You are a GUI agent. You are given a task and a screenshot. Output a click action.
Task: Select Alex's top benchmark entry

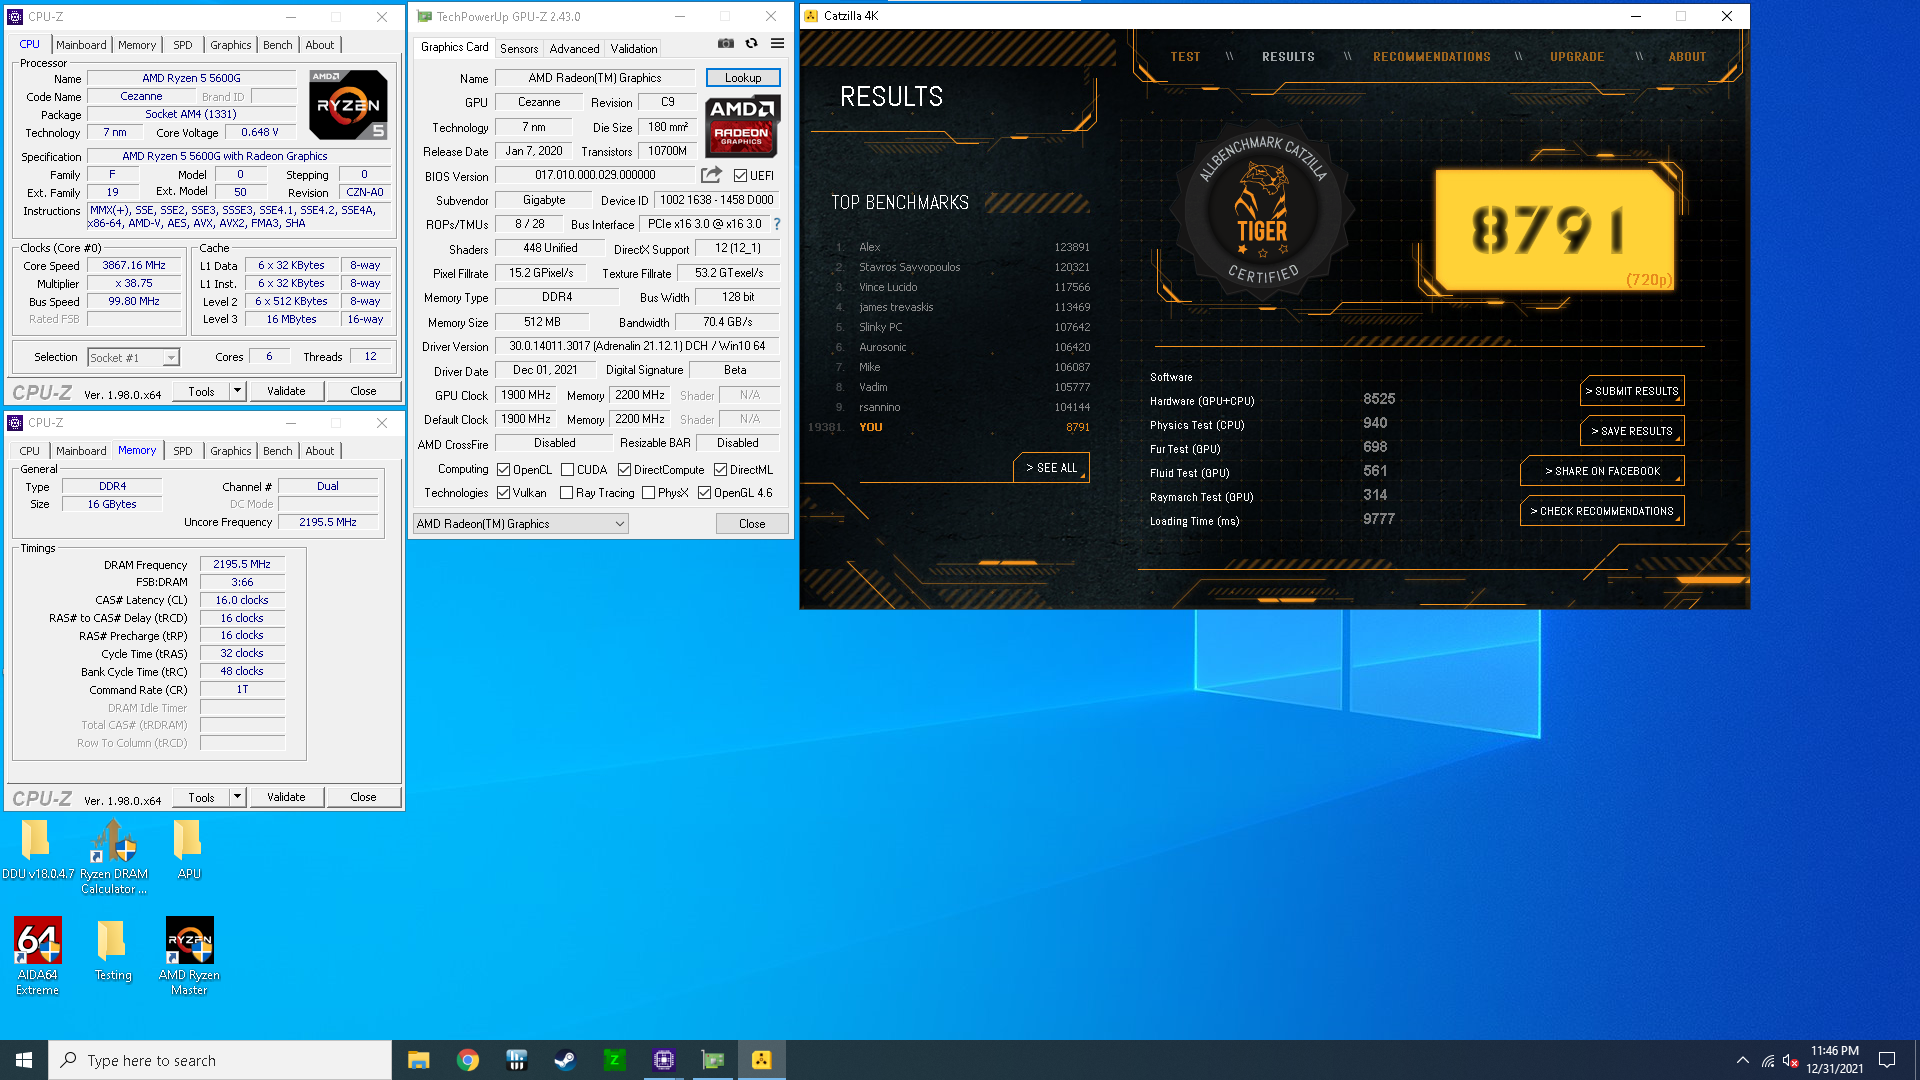pos(962,247)
